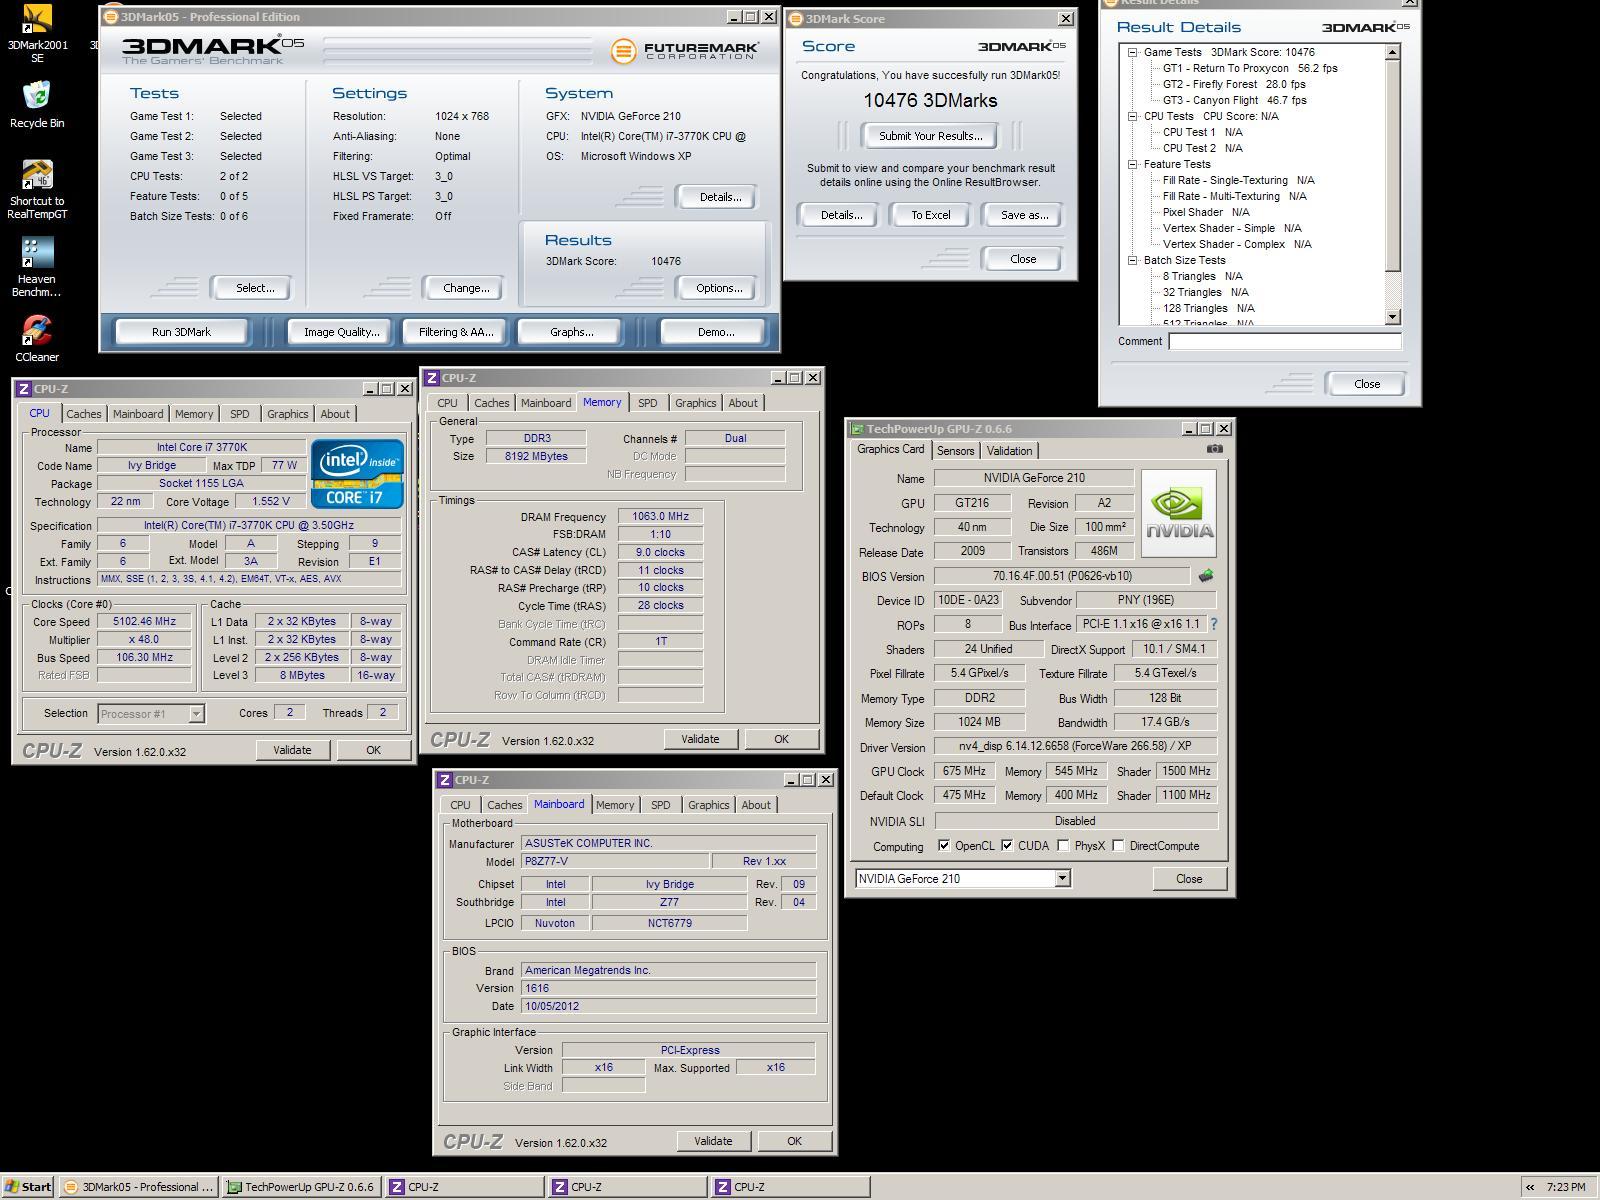Switch to Caches tab in CPU window
The image size is (1600, 1200).
(x=84, y=414)
